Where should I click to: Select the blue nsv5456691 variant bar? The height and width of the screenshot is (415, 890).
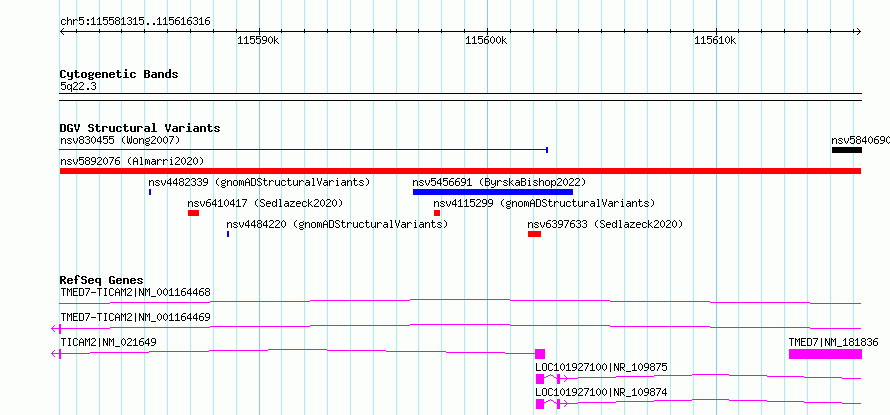pyautogui.click(x=493, y=192)
